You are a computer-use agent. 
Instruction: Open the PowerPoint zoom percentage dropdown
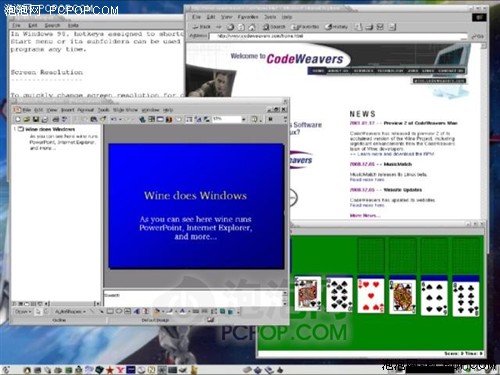[244, 119]
